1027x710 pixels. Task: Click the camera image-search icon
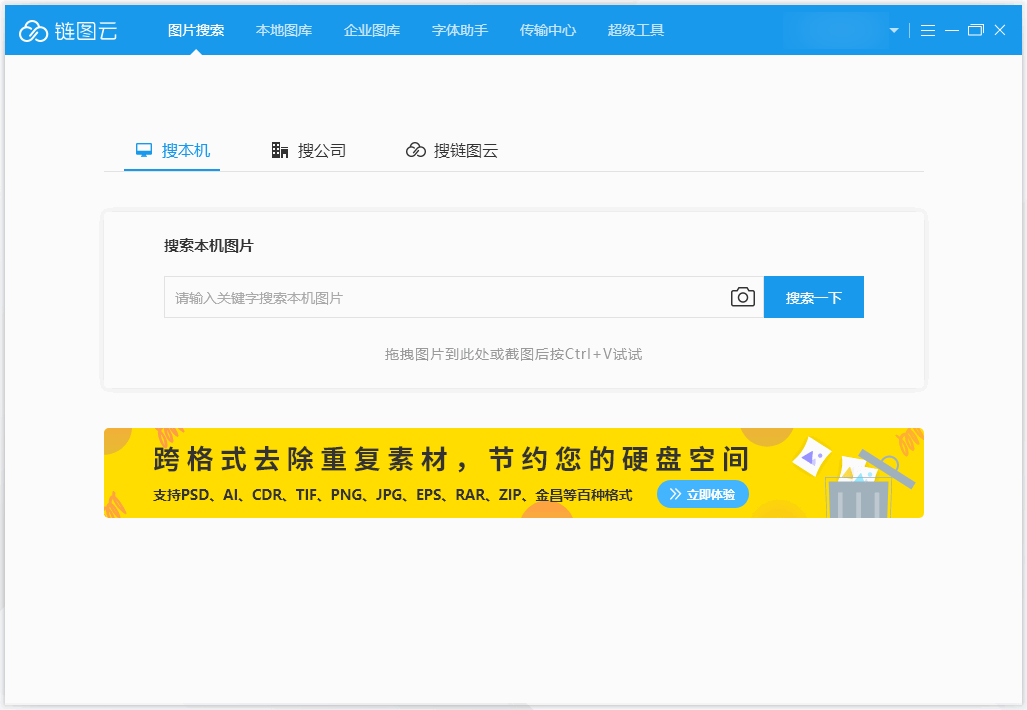[743, 297]
